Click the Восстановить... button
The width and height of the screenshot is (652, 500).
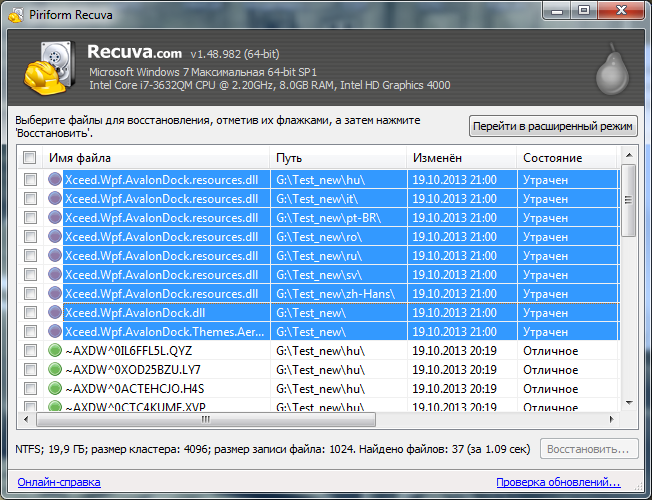(589, 449)
